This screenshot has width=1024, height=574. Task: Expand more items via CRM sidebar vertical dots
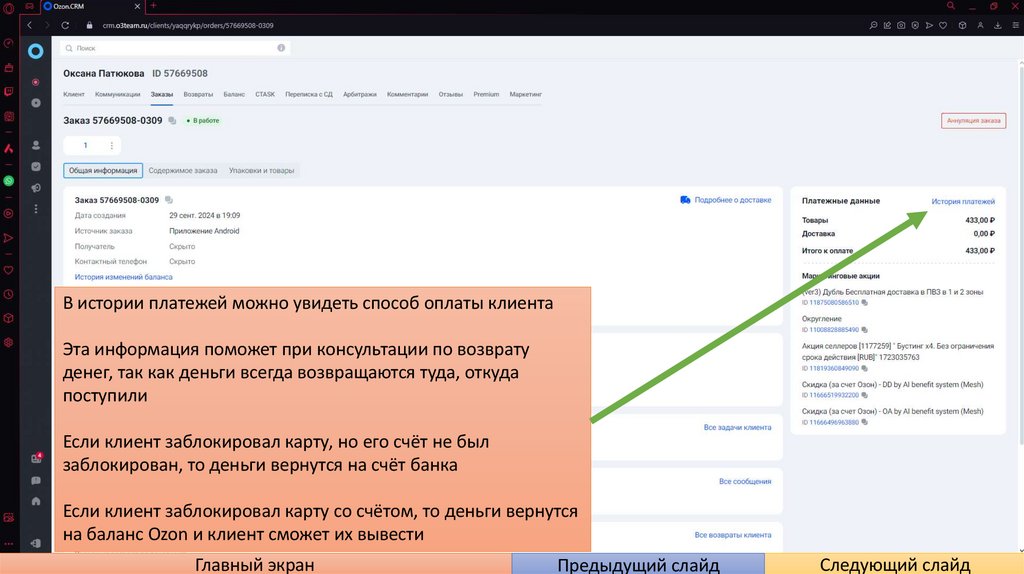coord(36,209)
